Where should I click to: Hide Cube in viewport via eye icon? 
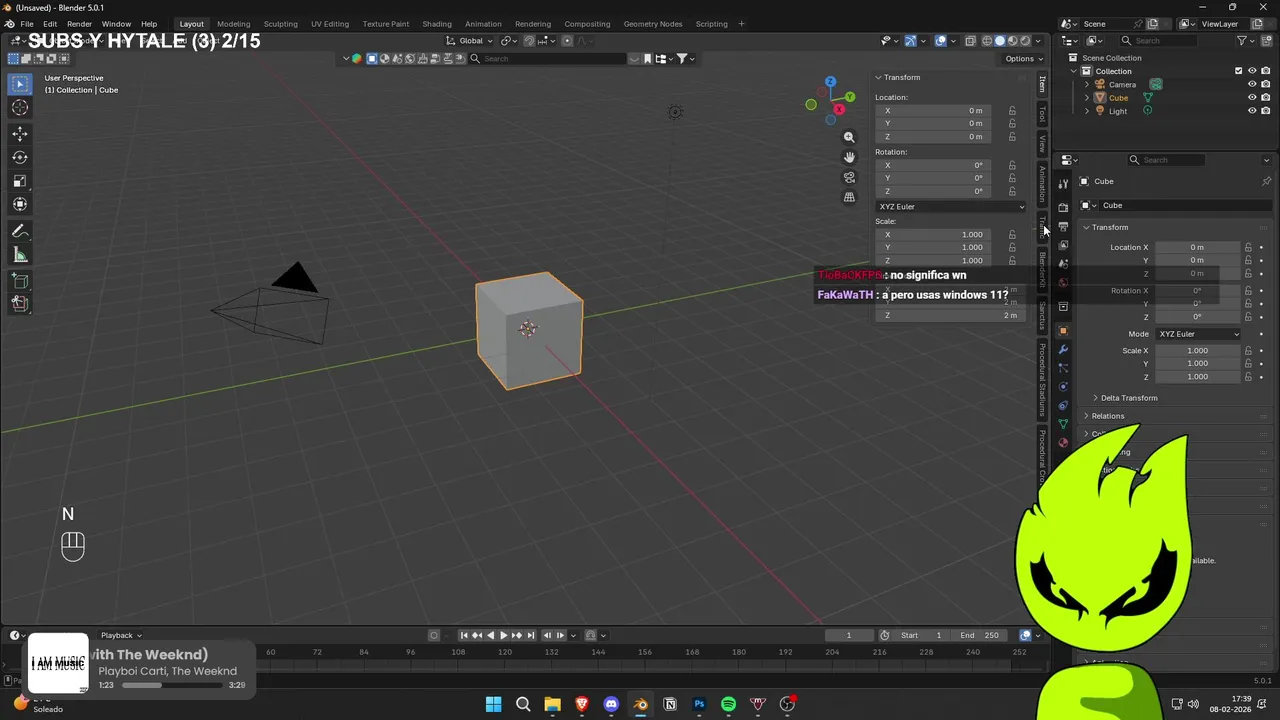tap(1252, 98)
